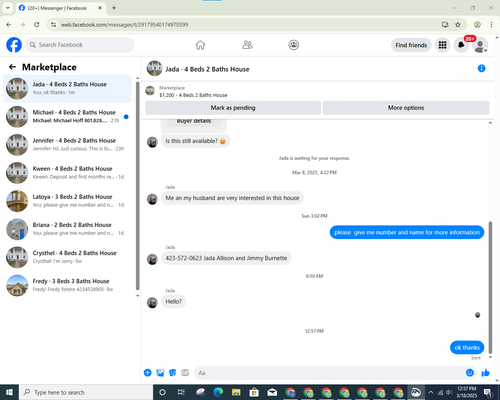Open File Explorer from taskbar
The image size is (500, 400).
pyautogui.click(x=236, y=392)
